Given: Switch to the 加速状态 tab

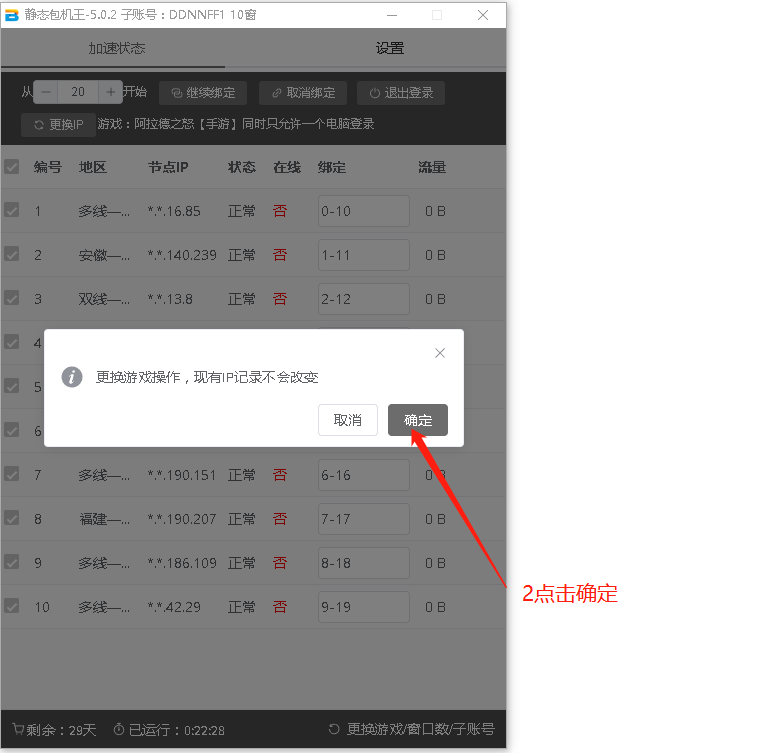Looking at the screenshot, I should coord(116,48).
